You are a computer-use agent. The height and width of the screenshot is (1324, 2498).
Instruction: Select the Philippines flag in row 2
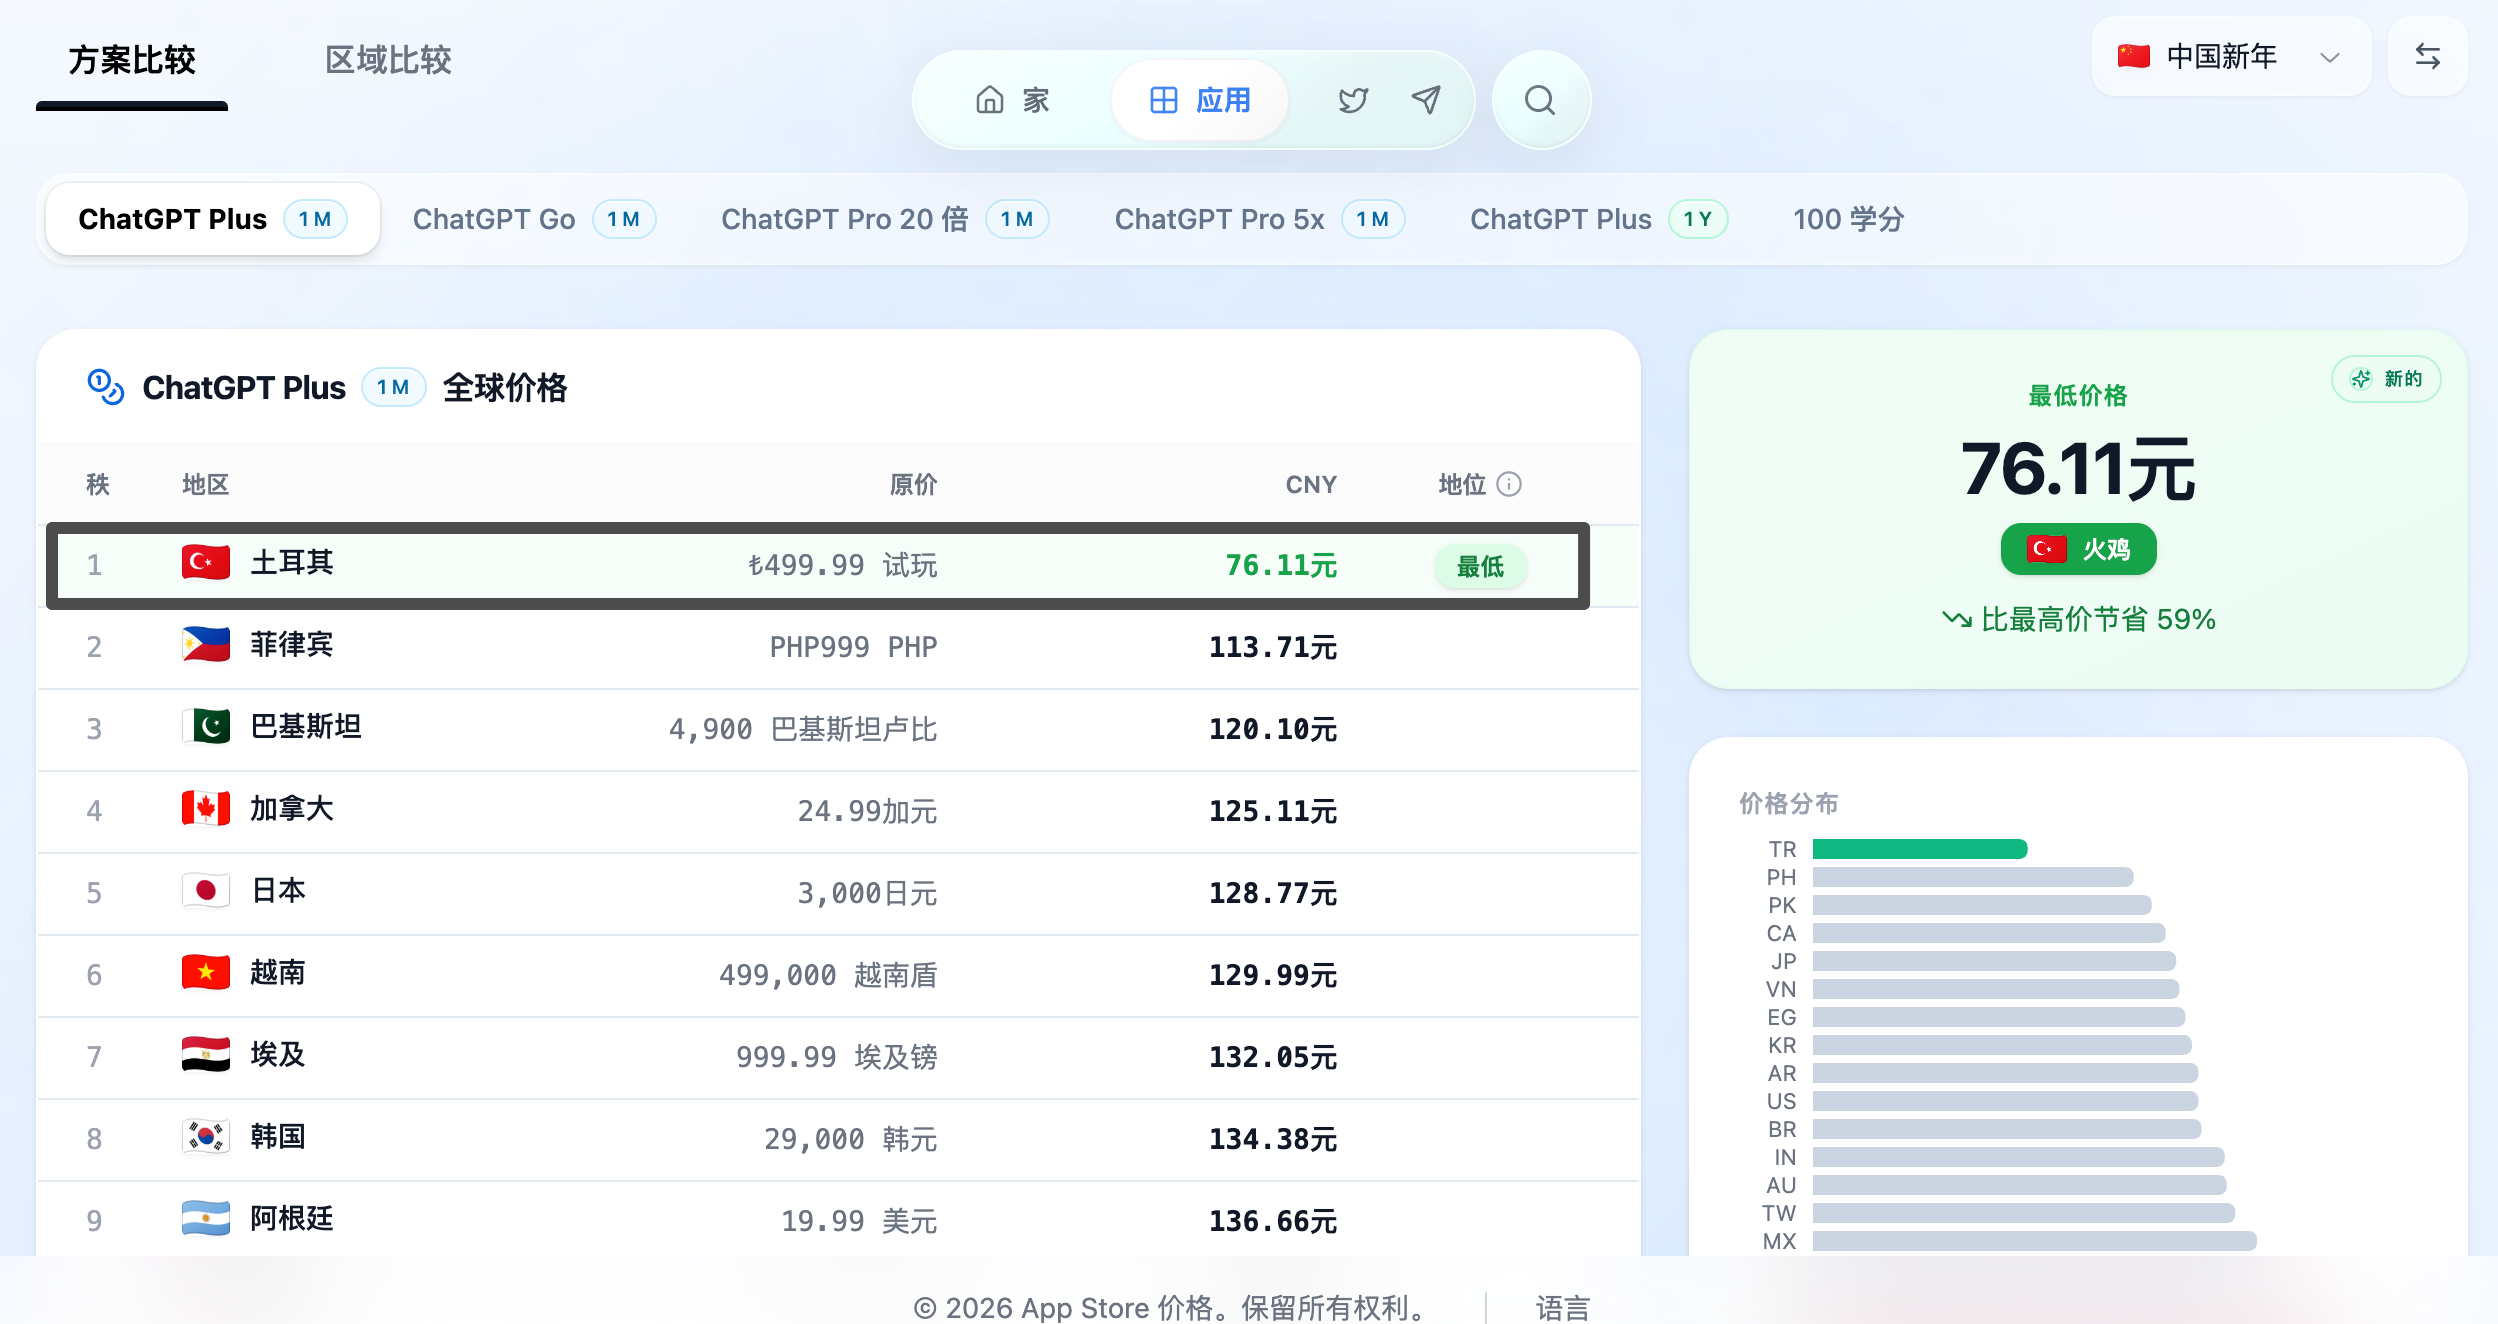point(206,644)
